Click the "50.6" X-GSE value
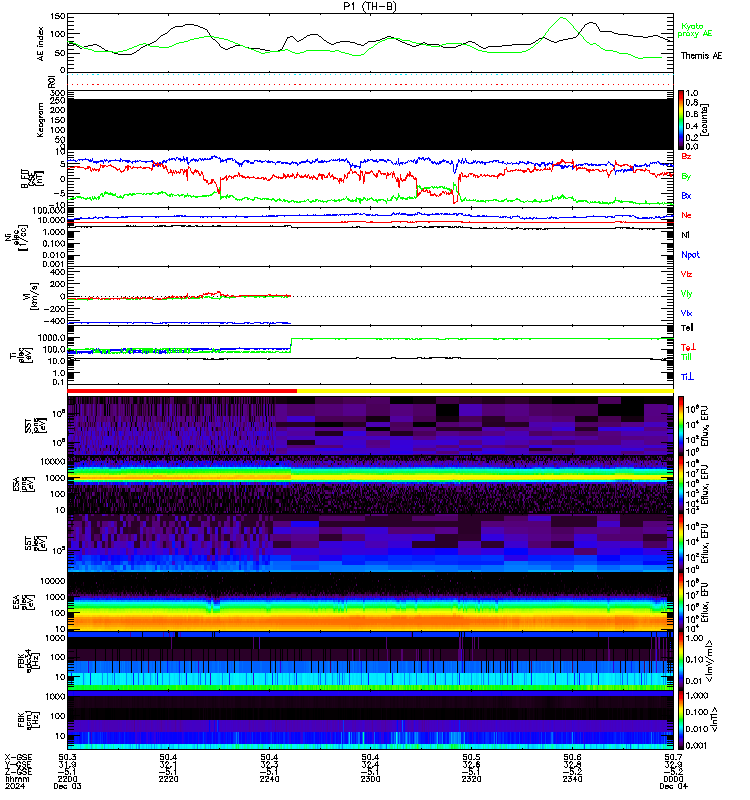Screen dimensions: 750x800 tap(572, 757)
